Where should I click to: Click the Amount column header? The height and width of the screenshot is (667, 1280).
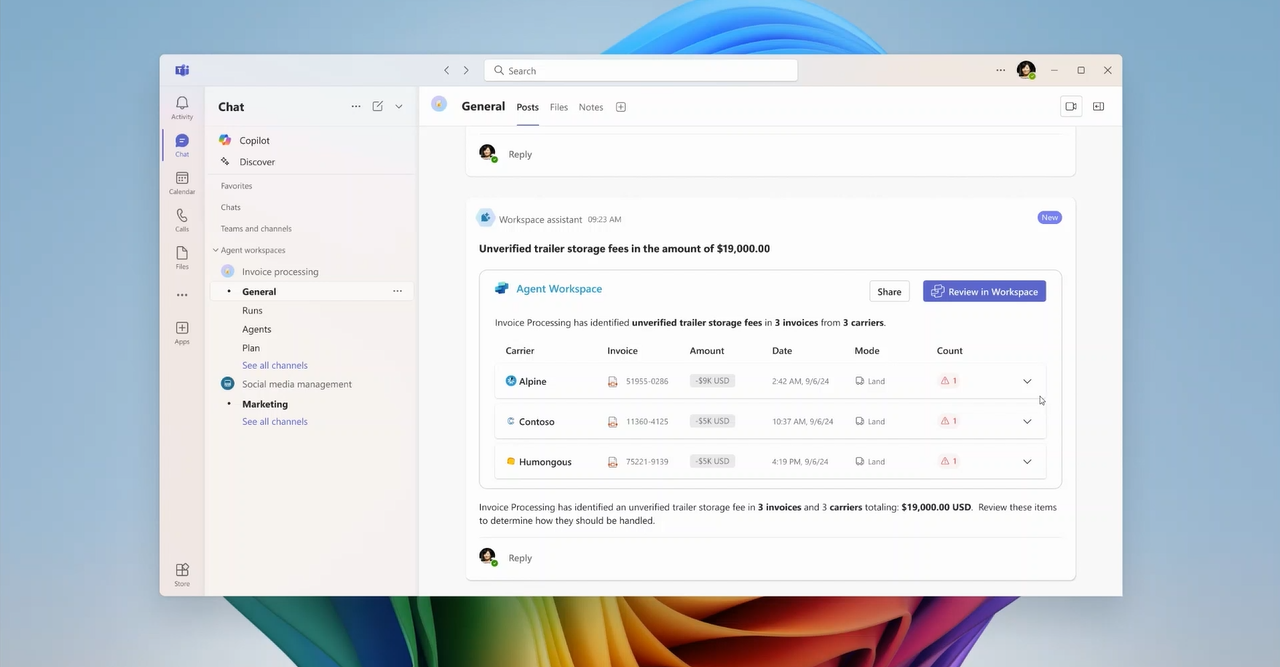click(707, 351)
